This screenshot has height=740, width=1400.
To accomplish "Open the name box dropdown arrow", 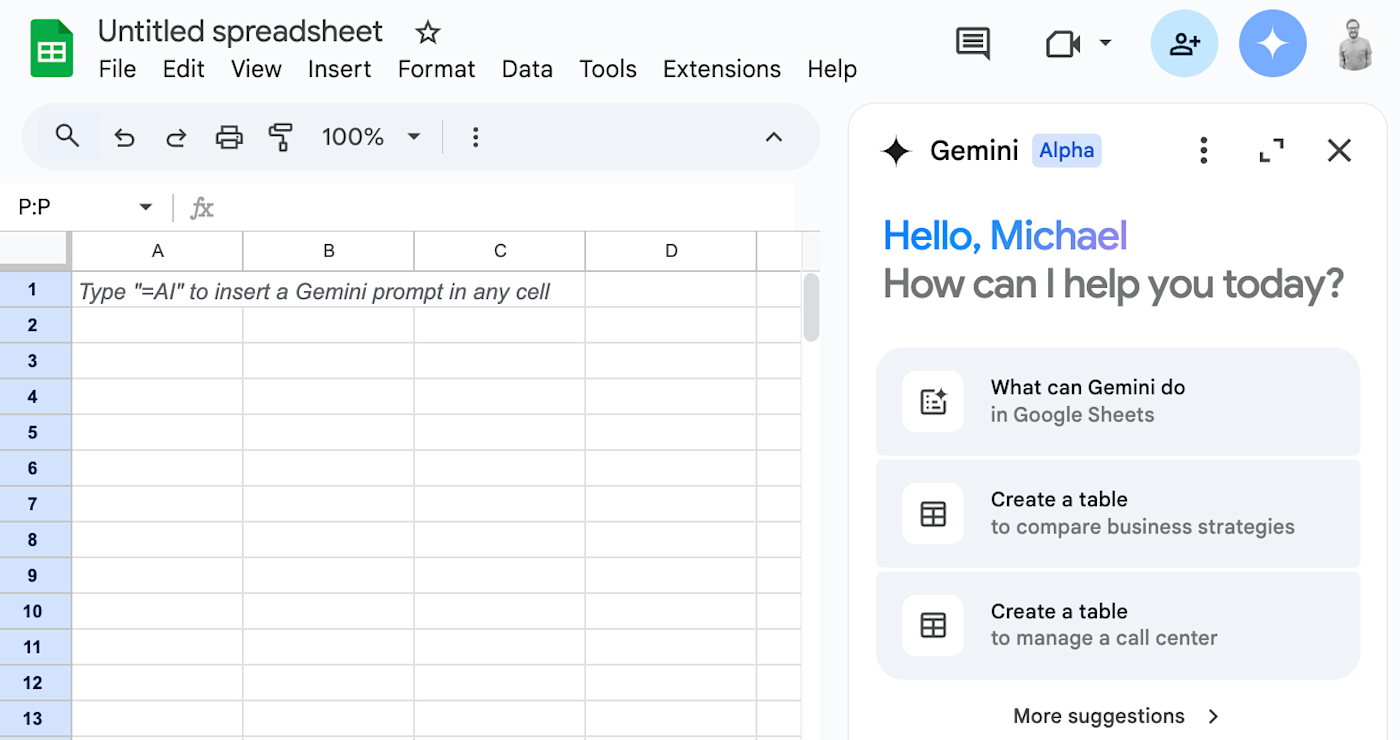I will pyautogui.click(x=146, y=207).
